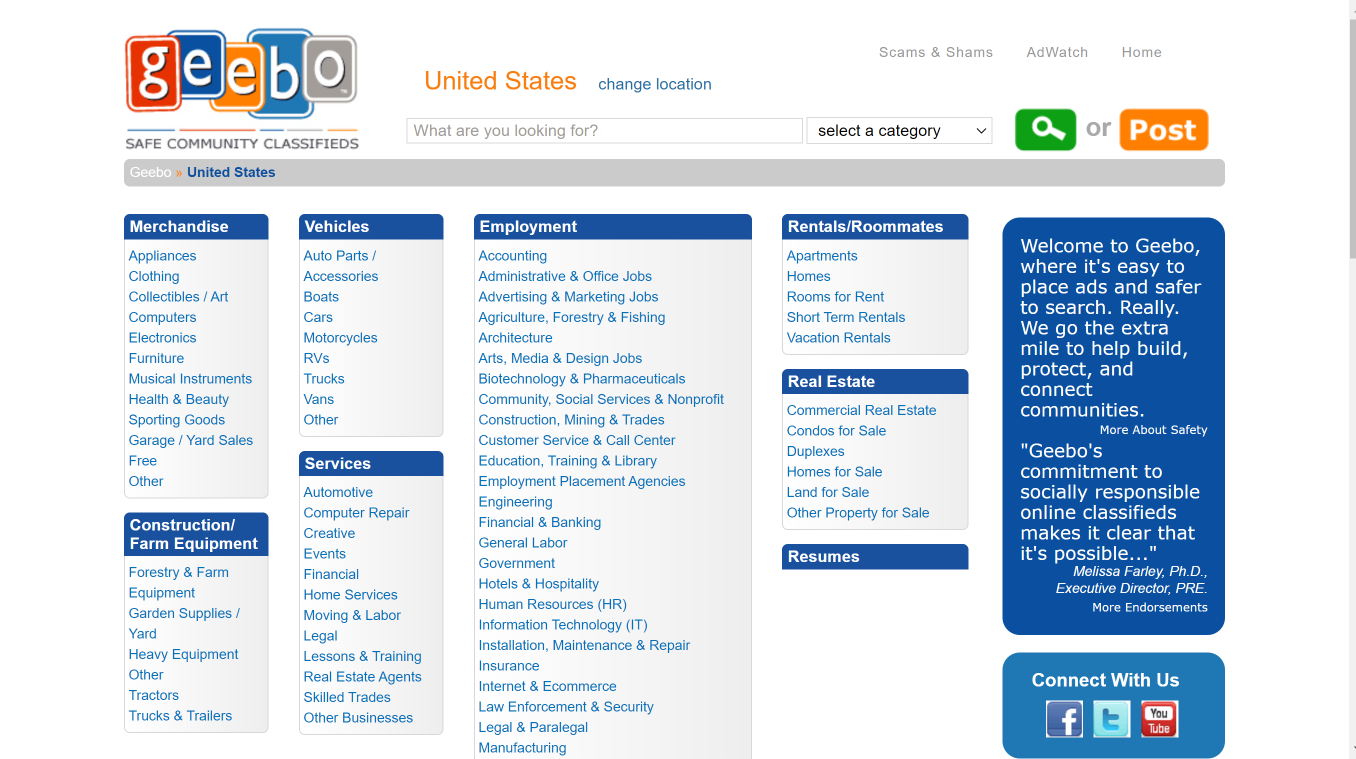Image resolution: width=1356 pixels, height=759 pixels.
Task: Open AdWatch in top menu
Action: [x=1057, y=52]
